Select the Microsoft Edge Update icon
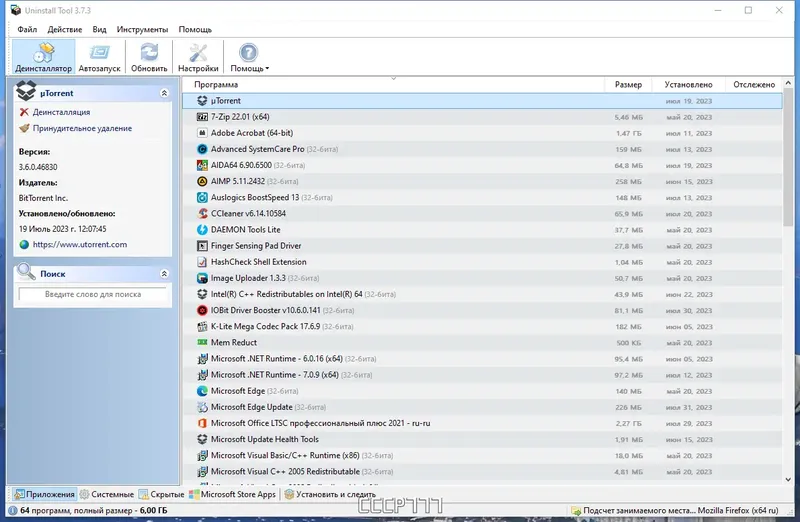The width and height of the screenshot is (800, 522). (x=202, y=407)
